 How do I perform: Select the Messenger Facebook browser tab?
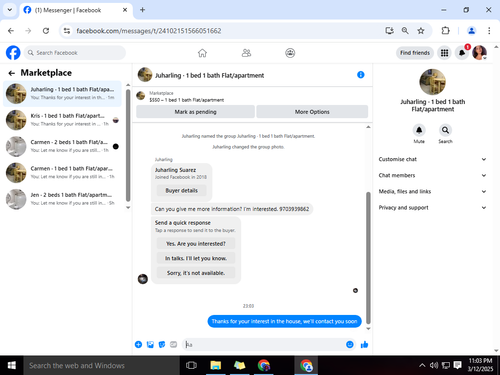tap(76, 10)
